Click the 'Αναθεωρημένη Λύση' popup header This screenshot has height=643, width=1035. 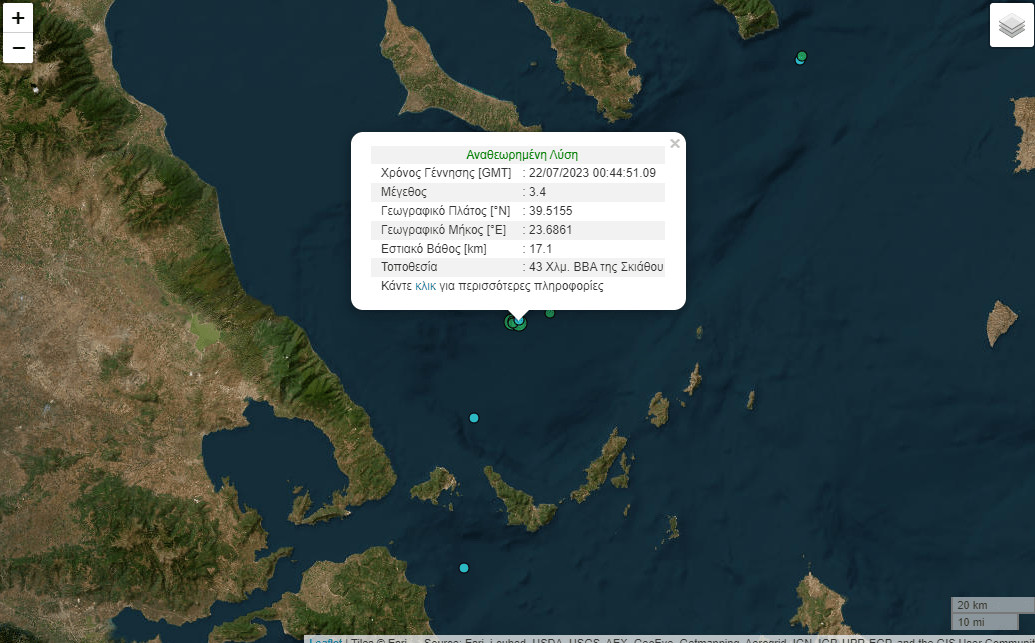(x=522, y=155)
